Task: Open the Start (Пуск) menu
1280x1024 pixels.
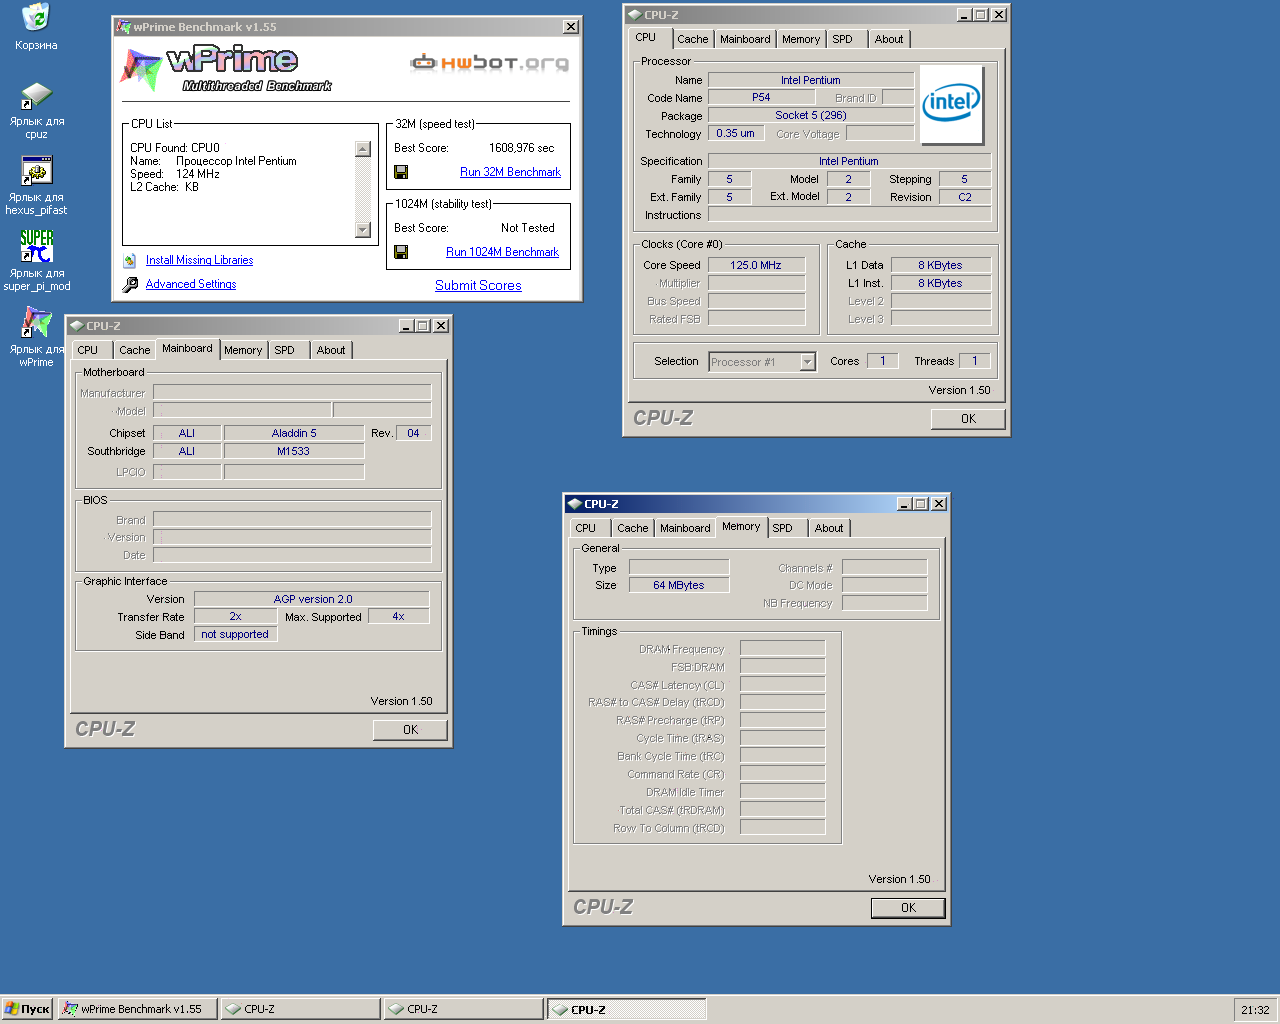Action: 27,1009
